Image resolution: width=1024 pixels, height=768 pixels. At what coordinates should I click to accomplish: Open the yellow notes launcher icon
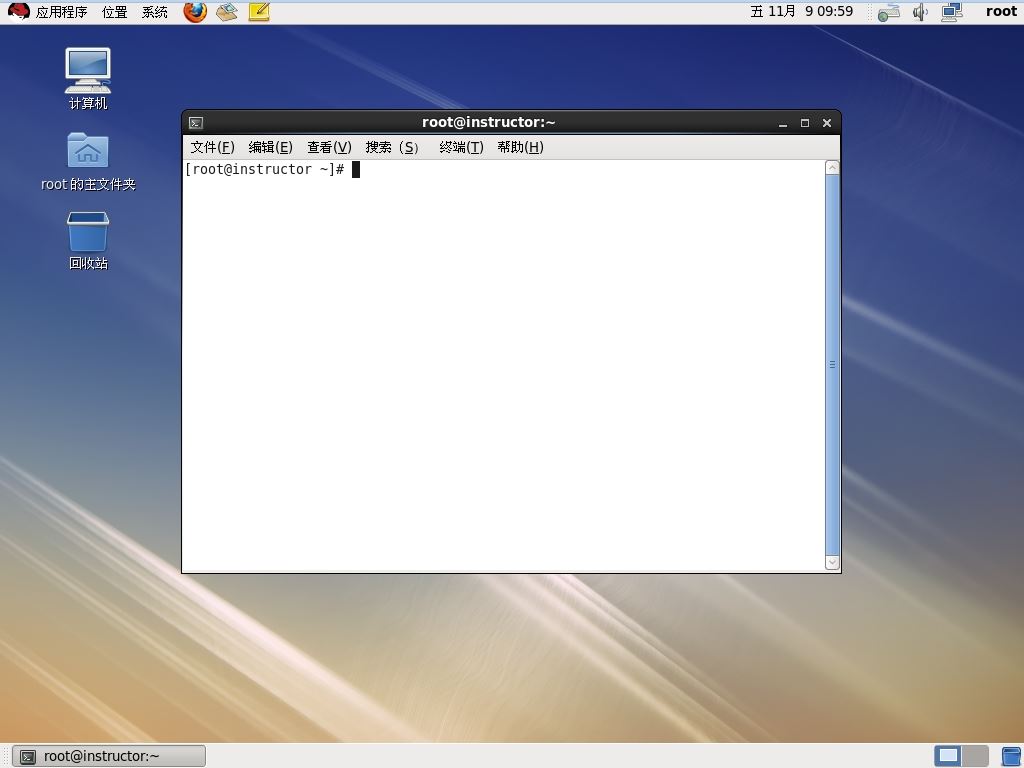pos(259,12)
